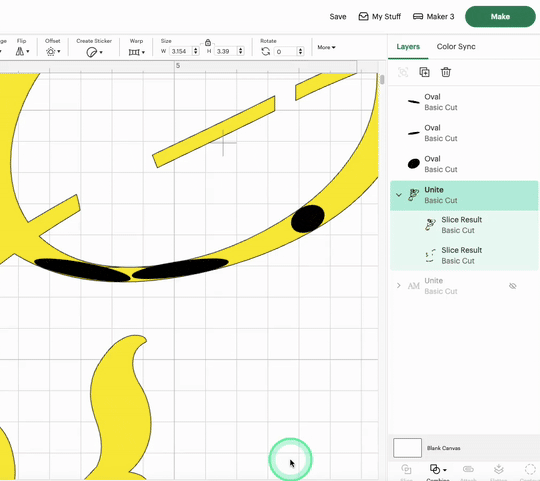Open My Stuff

(380, 17)
